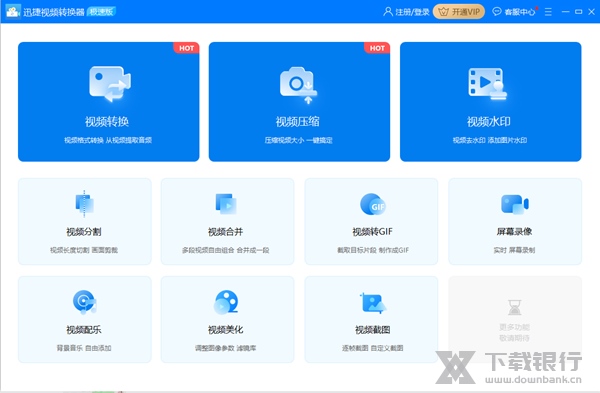Viewport: 600px width, 393px height.
Task: Click description 视频格式转换 从视频提取音频
Action: point(108,140)
